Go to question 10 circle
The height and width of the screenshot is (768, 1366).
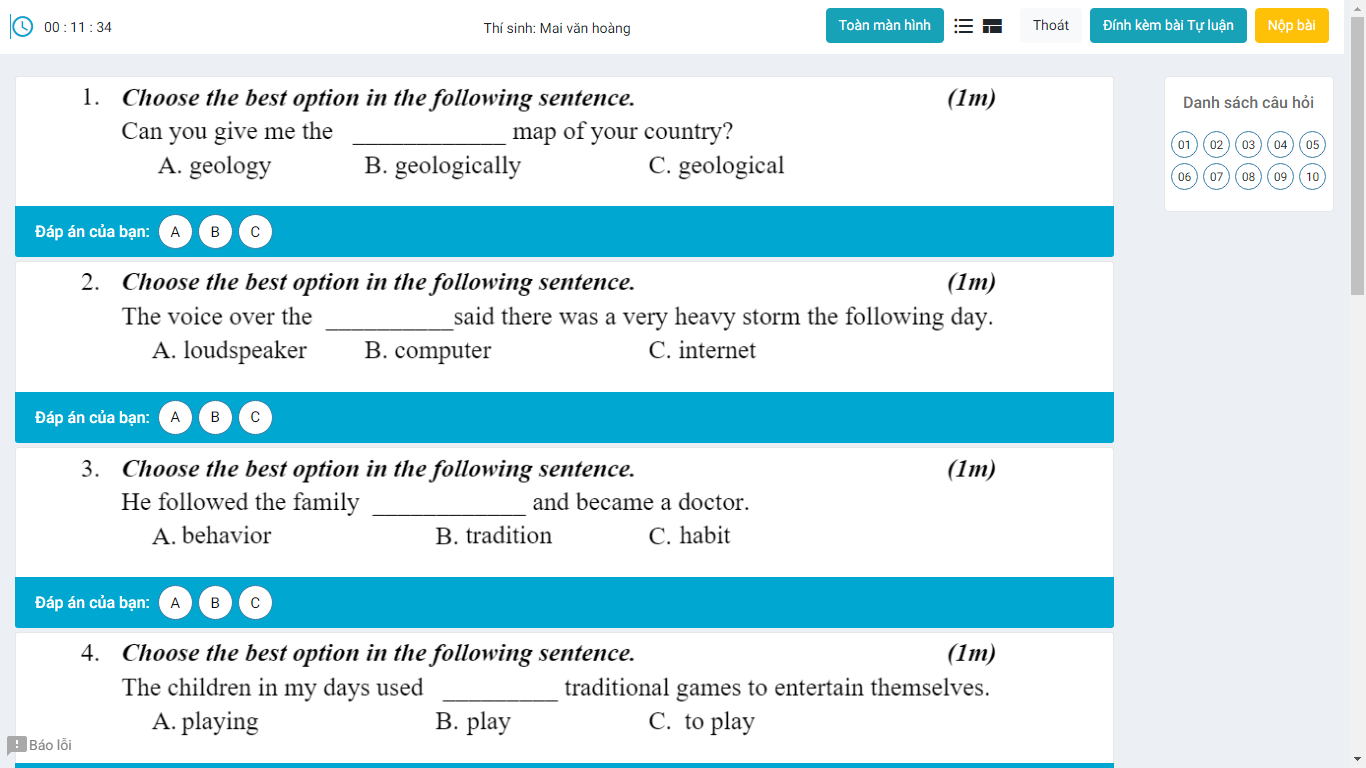tap(1312, 177)
